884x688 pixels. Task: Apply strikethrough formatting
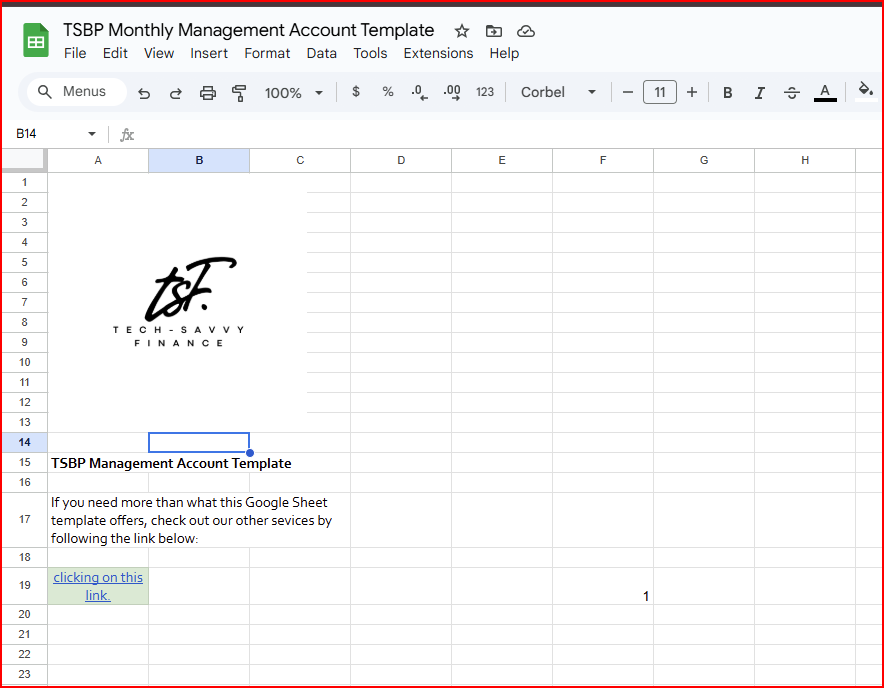(792, 92)
